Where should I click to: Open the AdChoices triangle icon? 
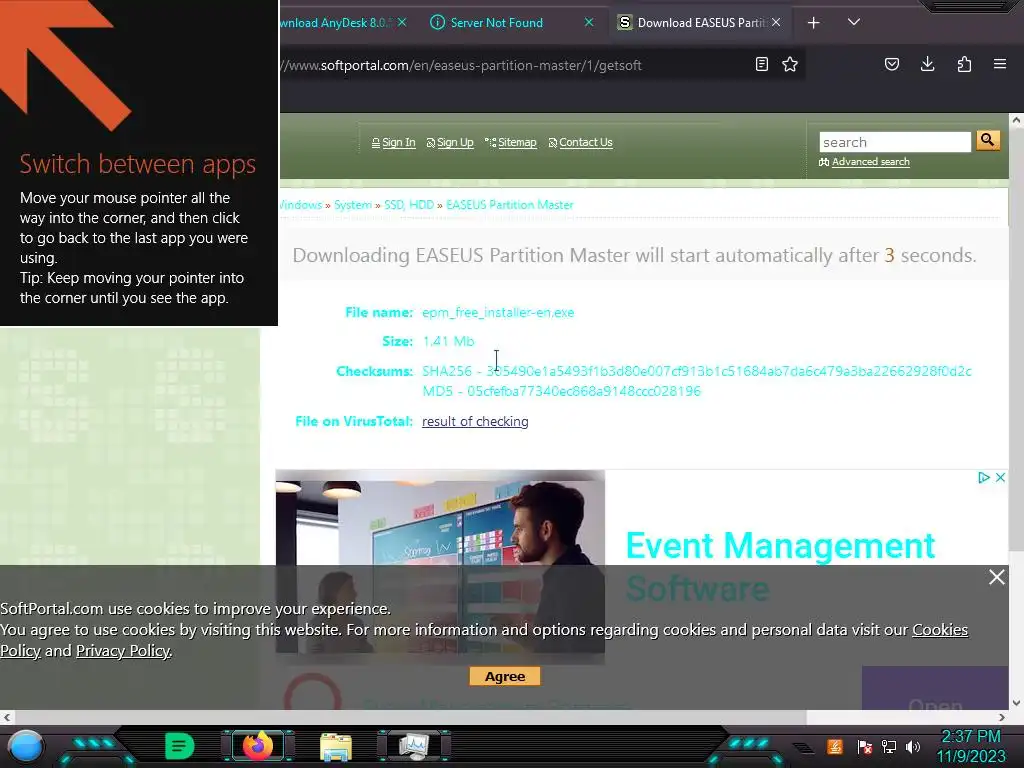pyautogui.click(x=984, y=478)
